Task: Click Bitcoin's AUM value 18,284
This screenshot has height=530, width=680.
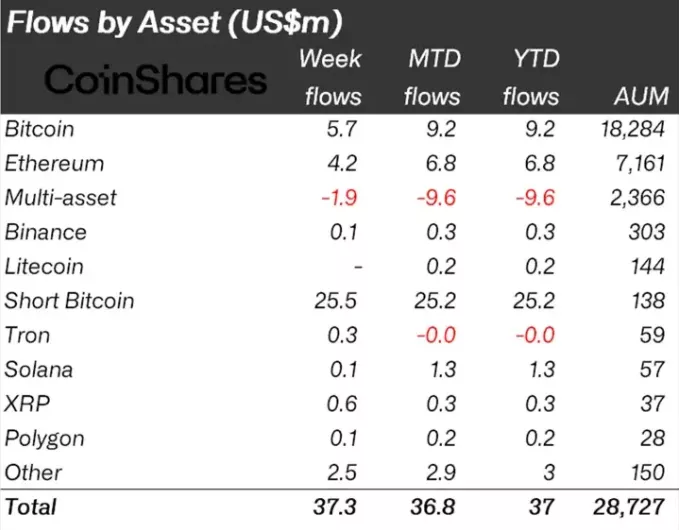Action: tap(630, 129)
